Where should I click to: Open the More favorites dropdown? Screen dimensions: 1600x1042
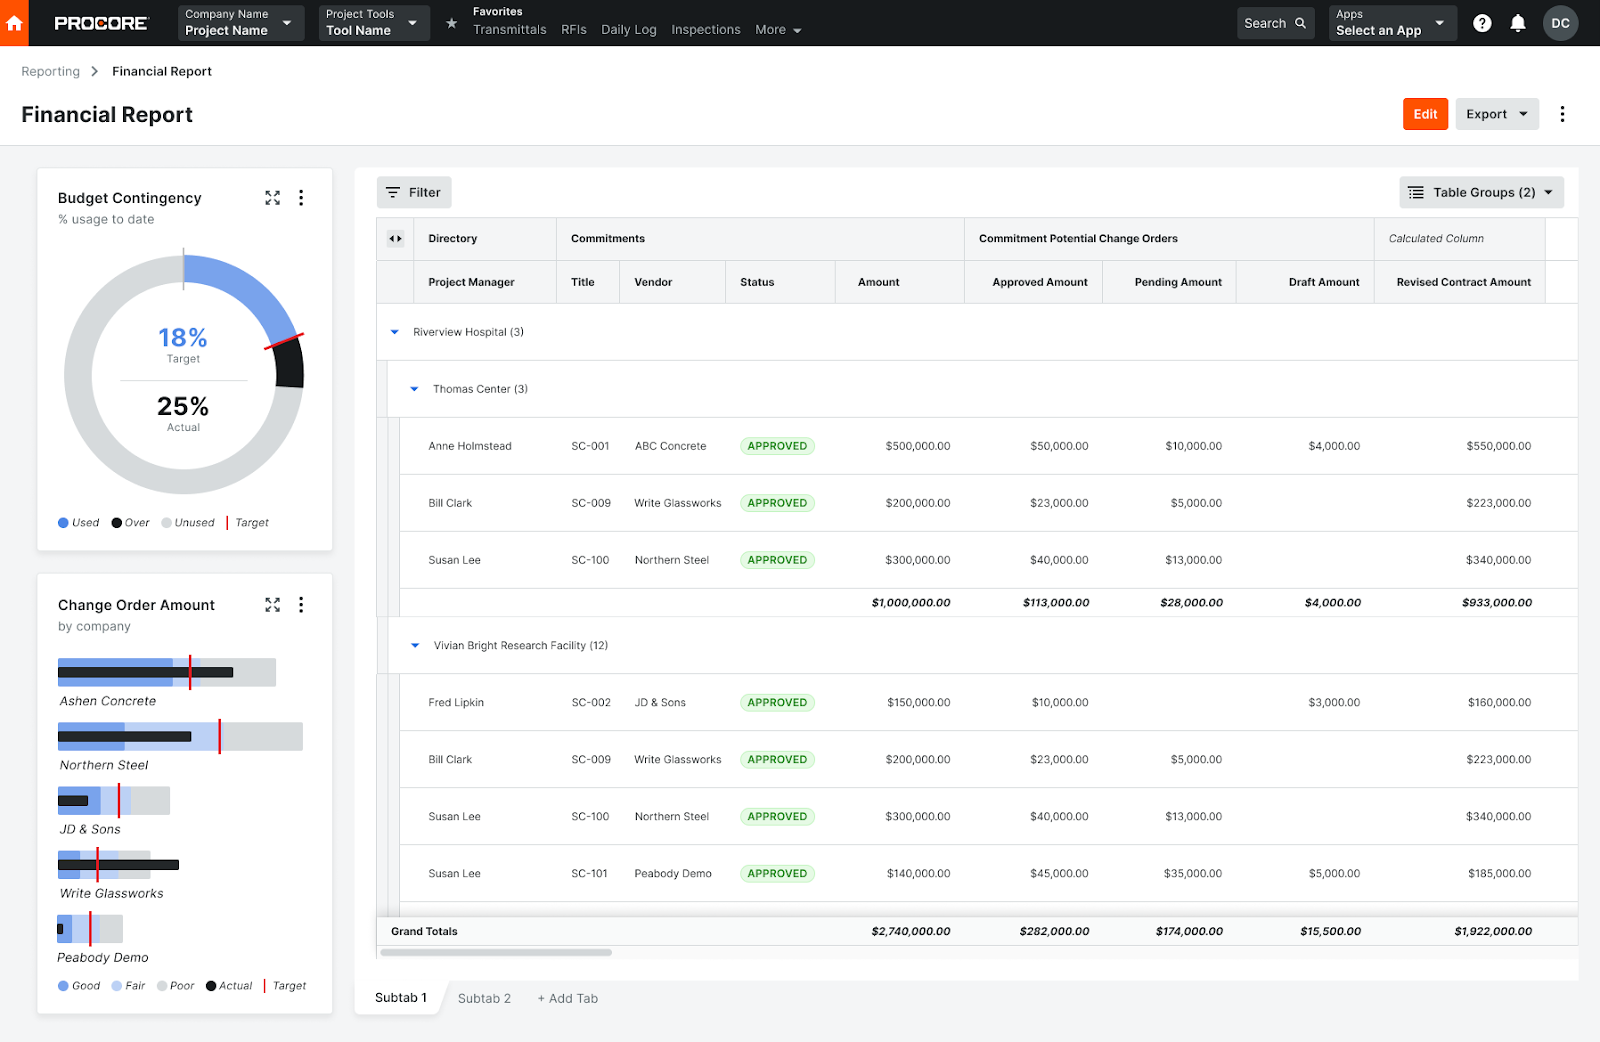[x=778, y=30]
